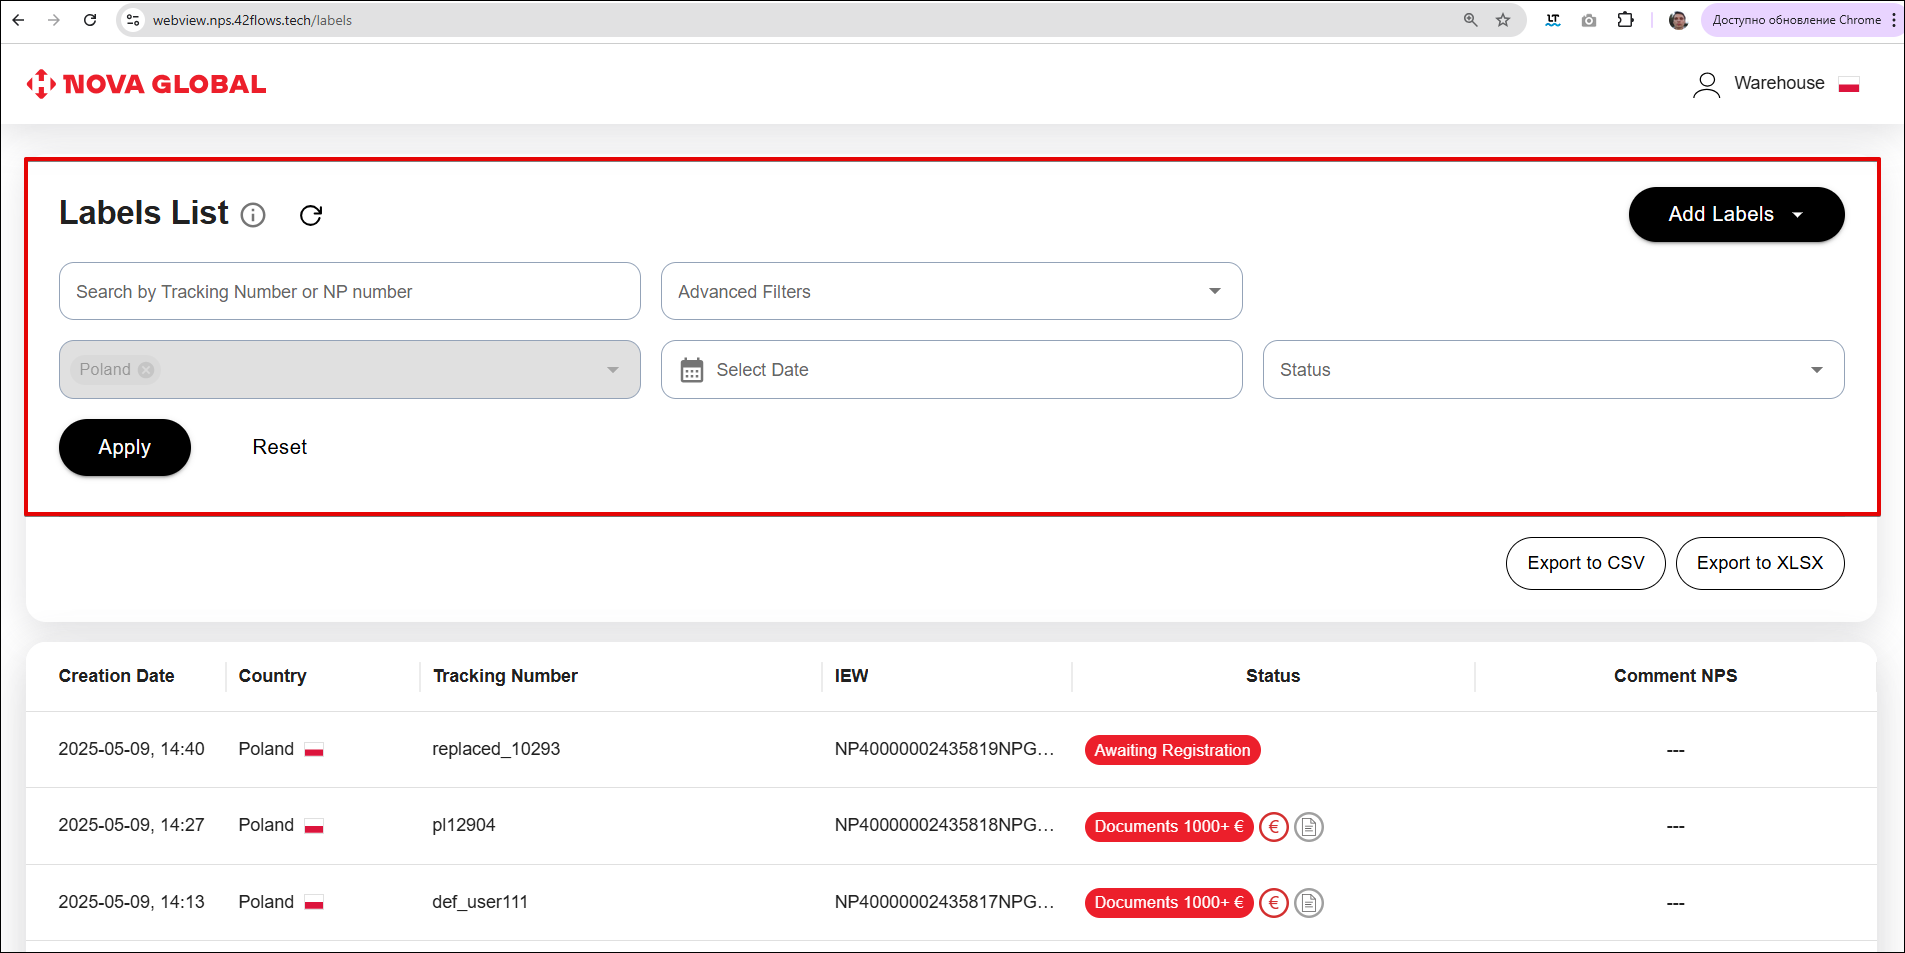Focus the Tracking Number search field
The image size is (1905, 953).
(x=349, y=292)
